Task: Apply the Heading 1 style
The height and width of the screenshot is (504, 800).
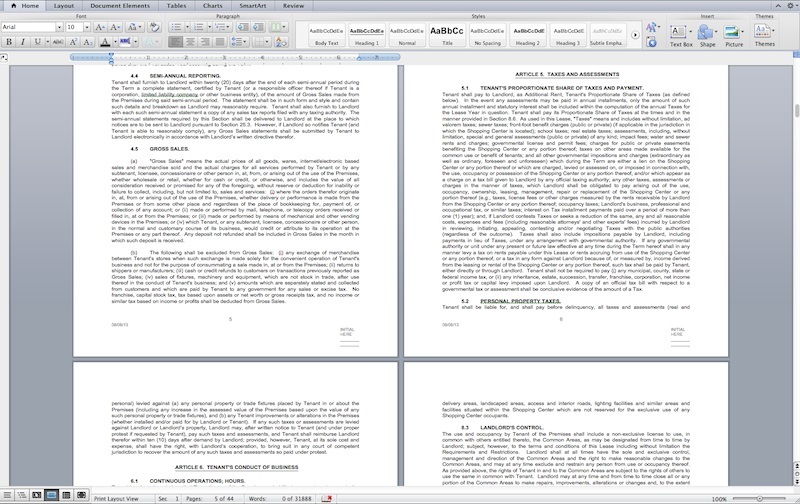Action: click(367, 35)
